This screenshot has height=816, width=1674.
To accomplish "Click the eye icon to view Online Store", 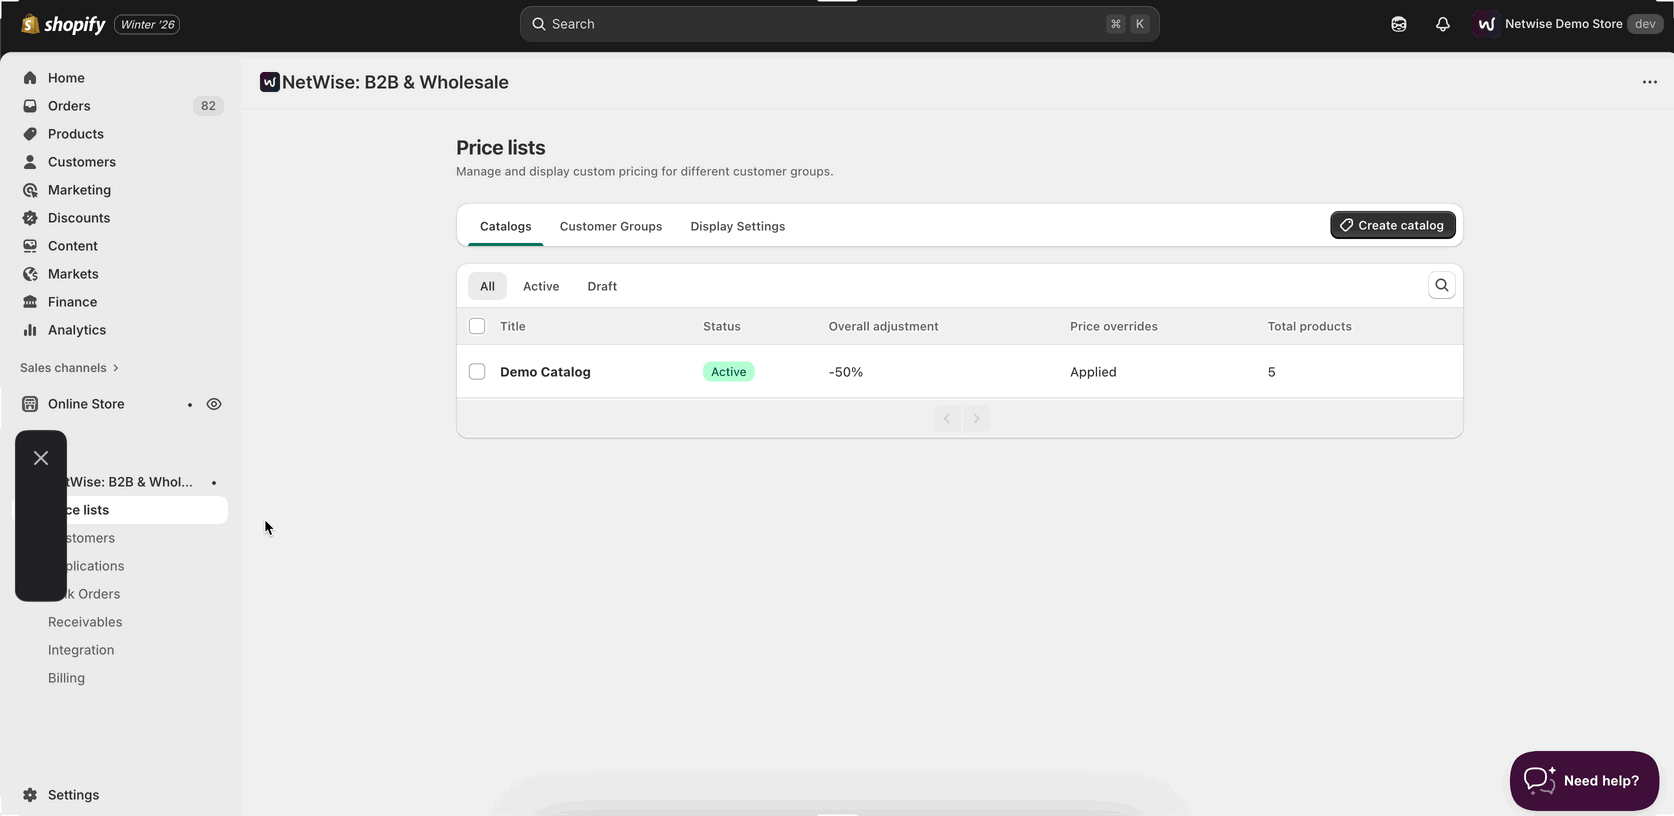I will coord(214,404).
